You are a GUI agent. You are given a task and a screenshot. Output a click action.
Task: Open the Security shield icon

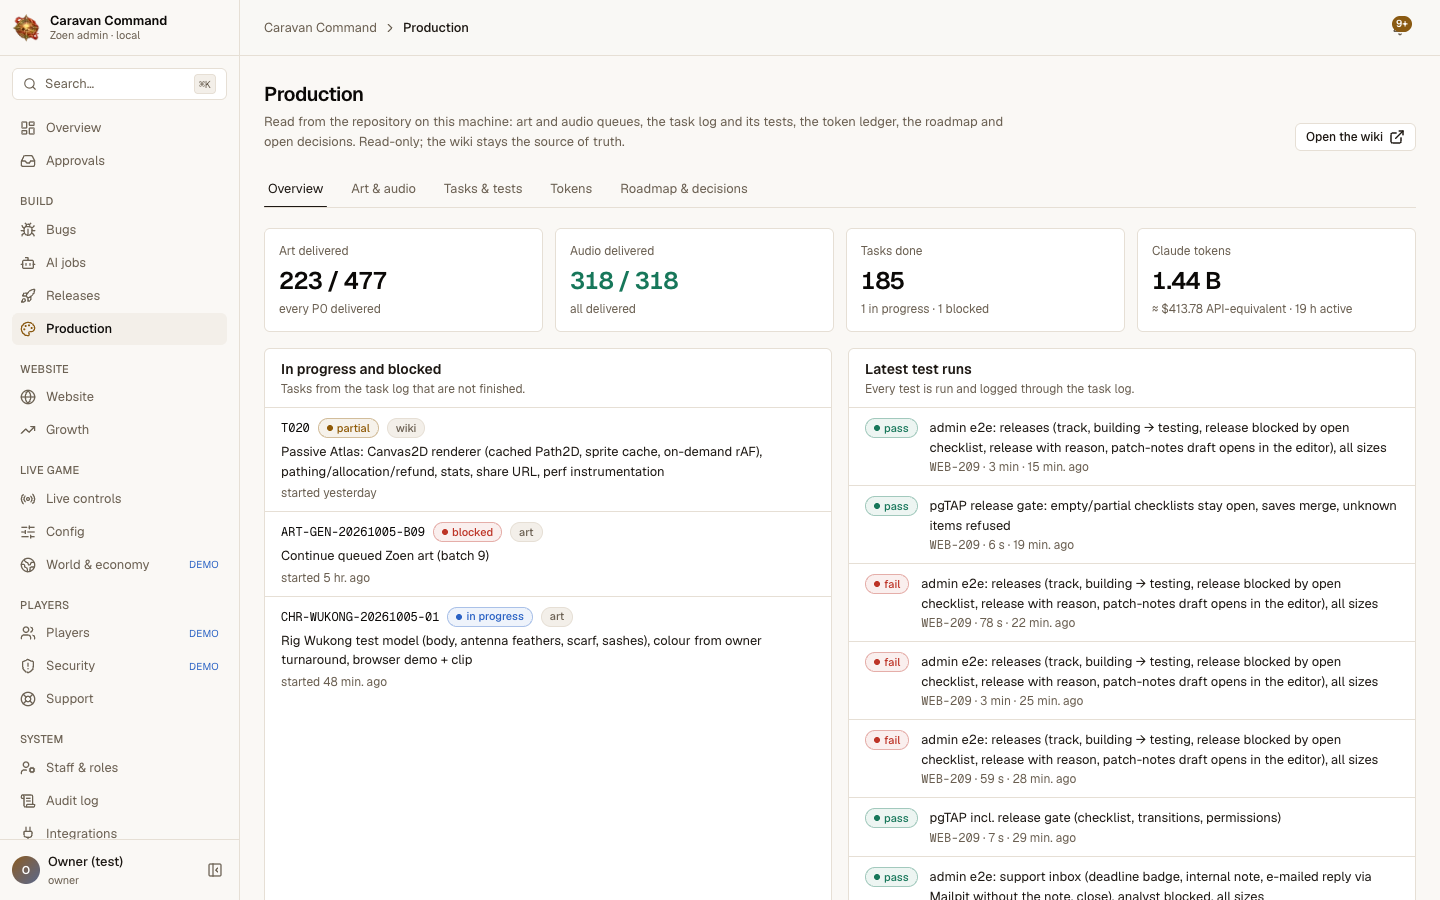pyautogui.click(x=28, y=666)
